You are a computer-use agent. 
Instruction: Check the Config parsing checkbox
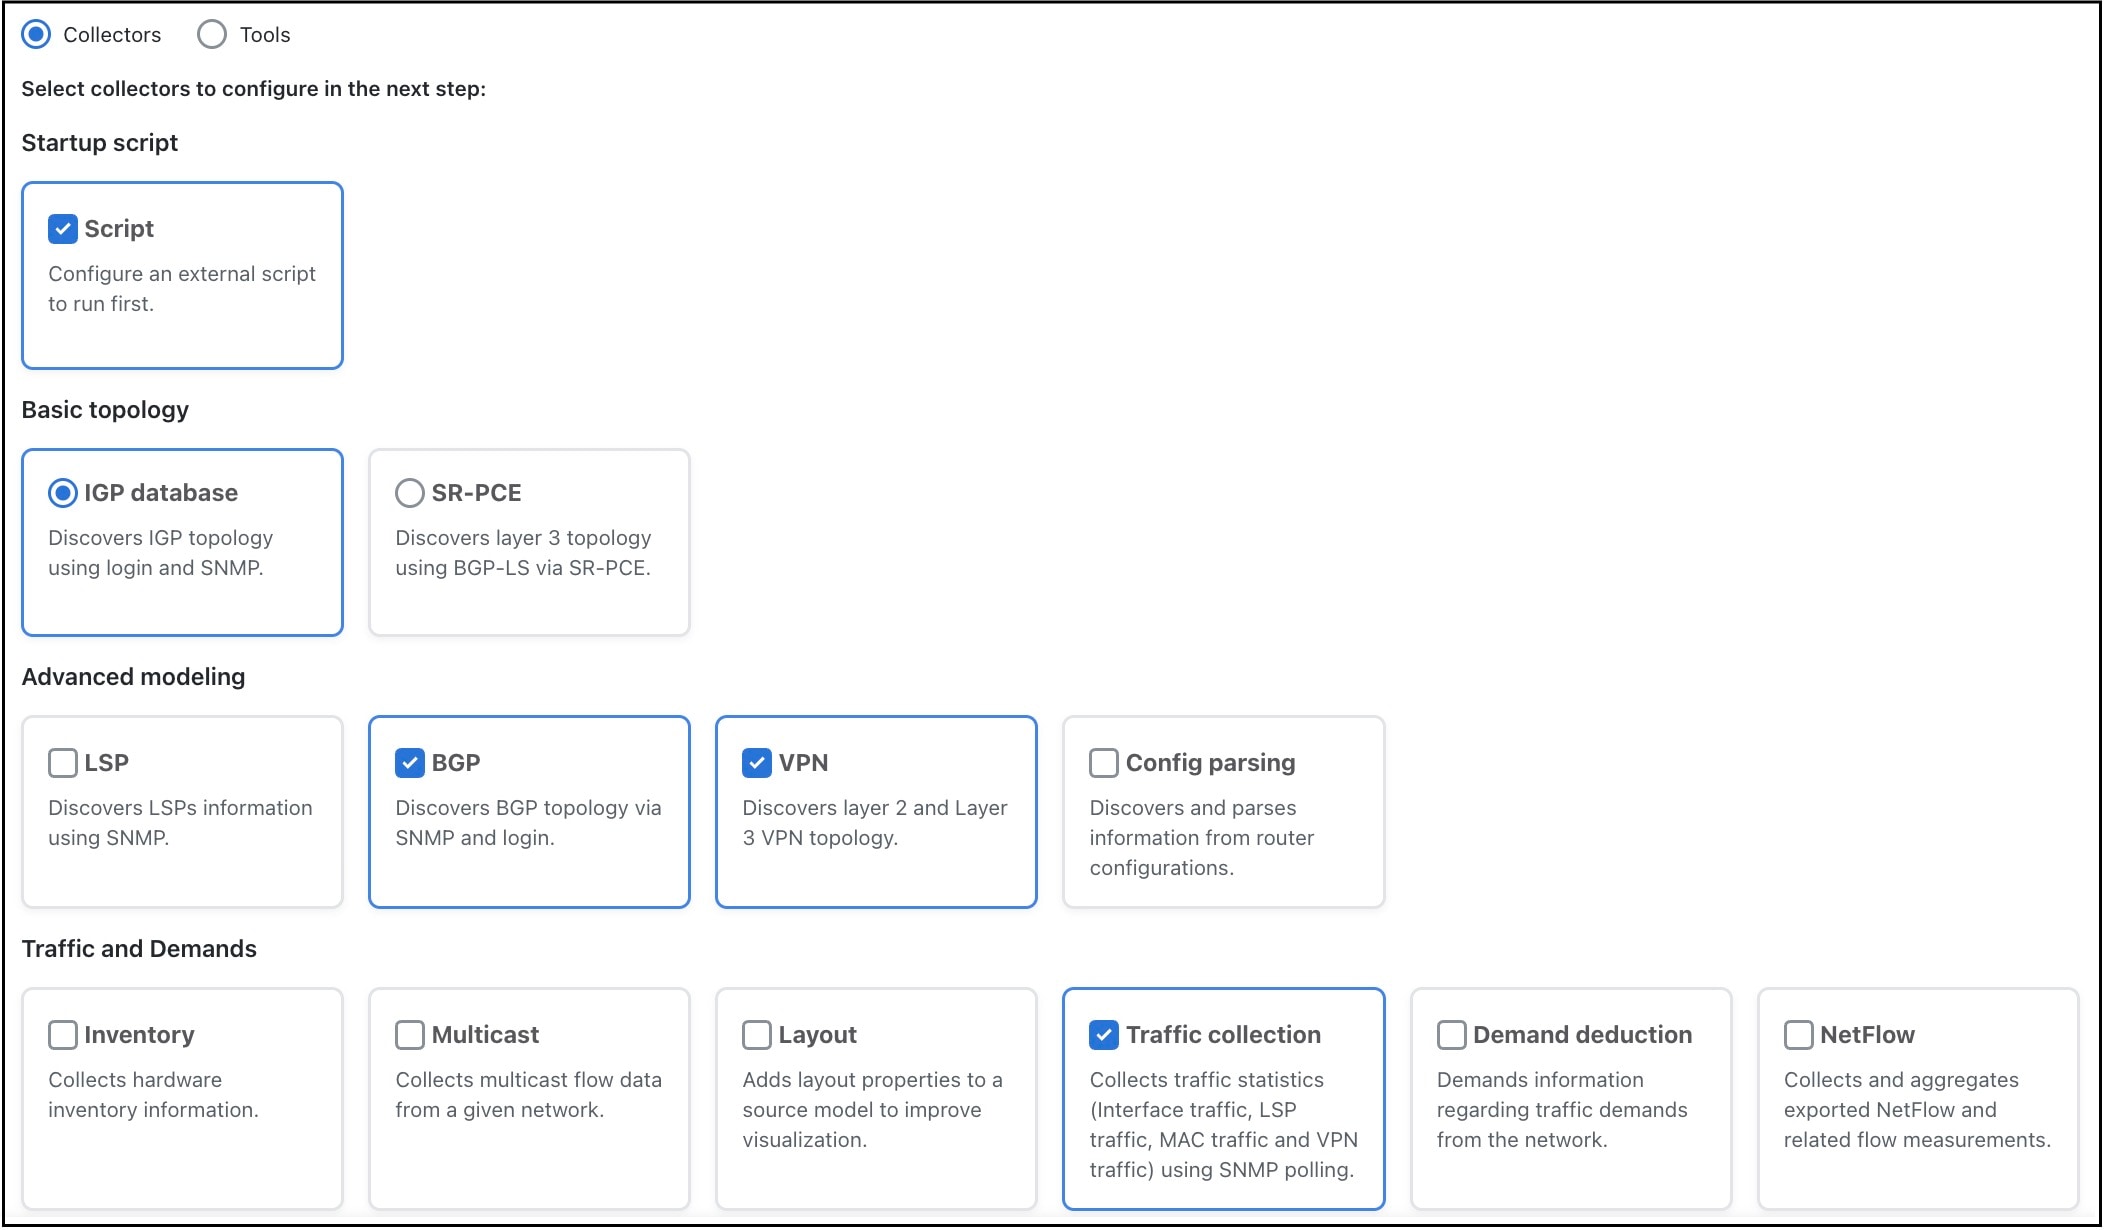coord(1103,763)
